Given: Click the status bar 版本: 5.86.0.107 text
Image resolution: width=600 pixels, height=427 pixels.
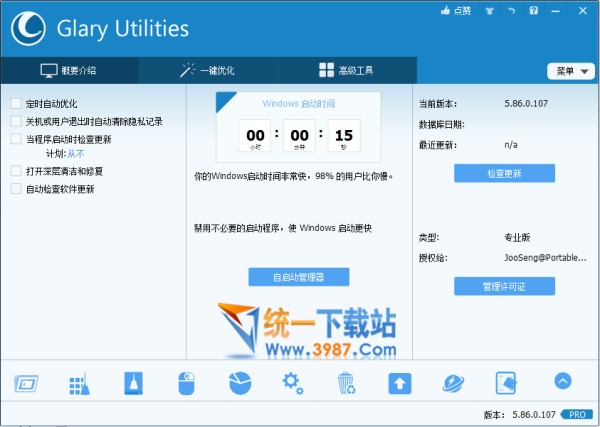Looking at the screenshot, I should point(520,414).
